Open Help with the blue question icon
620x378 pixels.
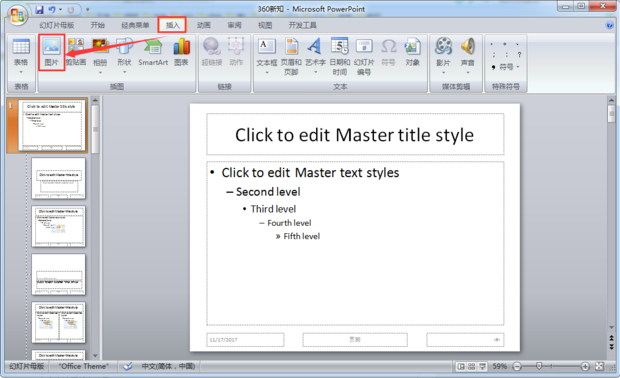(609, 25)
